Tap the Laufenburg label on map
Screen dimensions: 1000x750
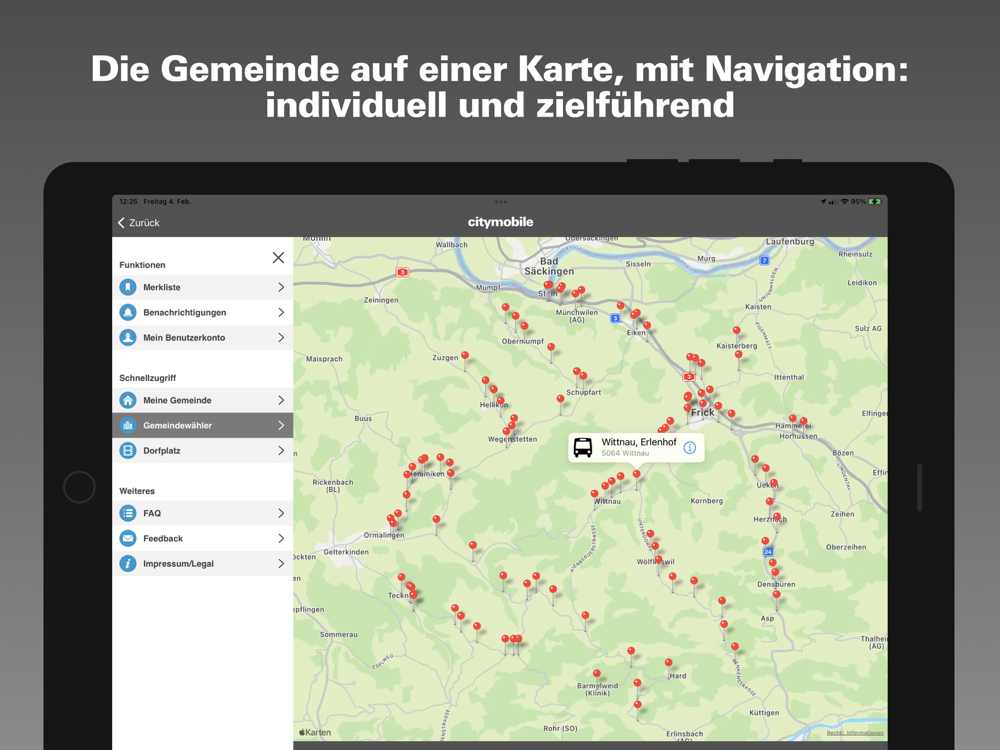[x=790, y=242]
